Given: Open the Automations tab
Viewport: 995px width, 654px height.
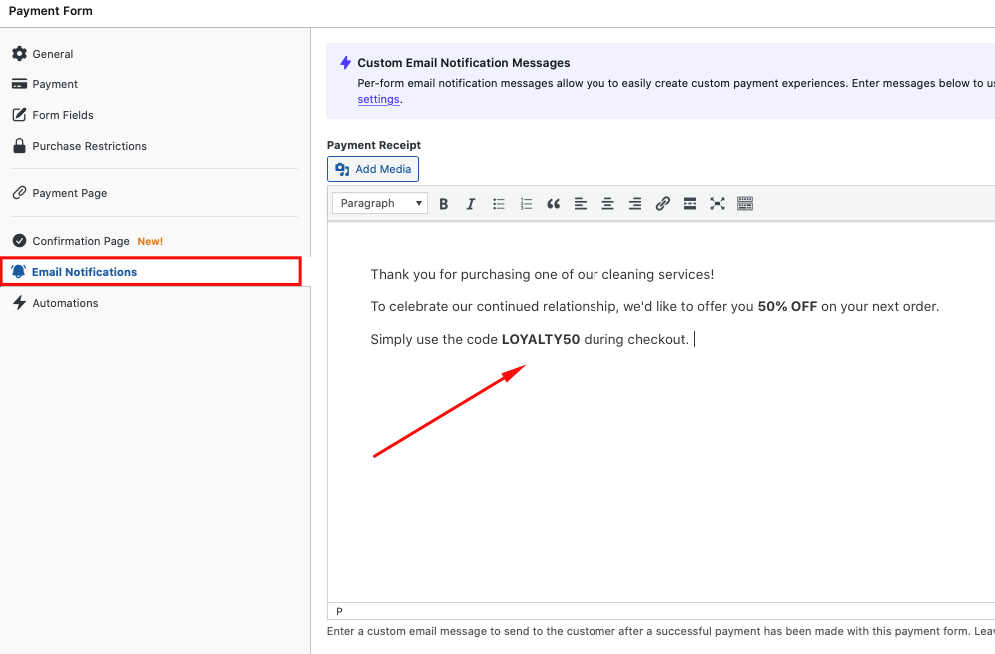Looking at the screenshot, I should click(65, 303).
